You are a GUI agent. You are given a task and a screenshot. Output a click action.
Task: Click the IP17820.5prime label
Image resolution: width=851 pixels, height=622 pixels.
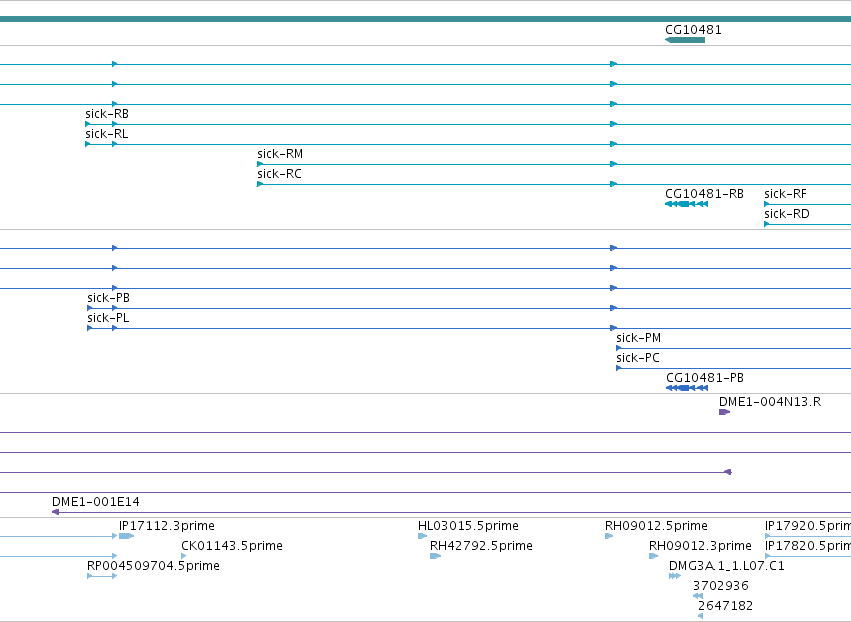click(x=808, y=546)
